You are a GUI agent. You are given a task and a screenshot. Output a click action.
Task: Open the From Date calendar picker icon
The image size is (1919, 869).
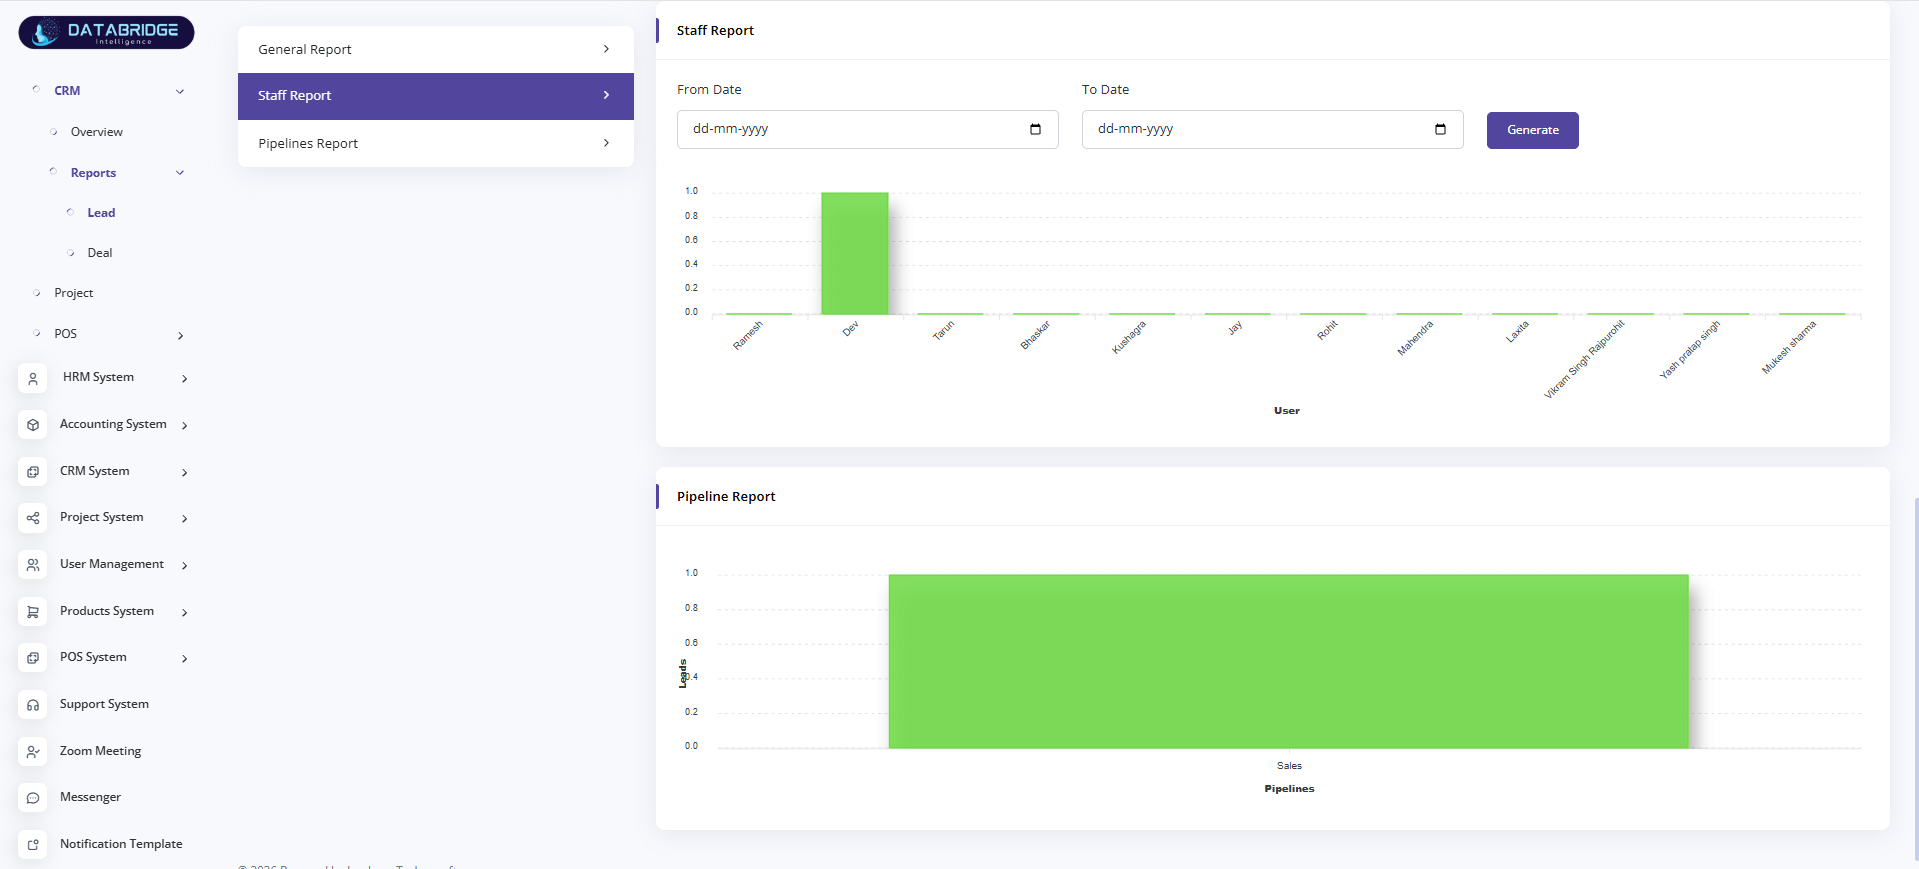pos(1035,129)
